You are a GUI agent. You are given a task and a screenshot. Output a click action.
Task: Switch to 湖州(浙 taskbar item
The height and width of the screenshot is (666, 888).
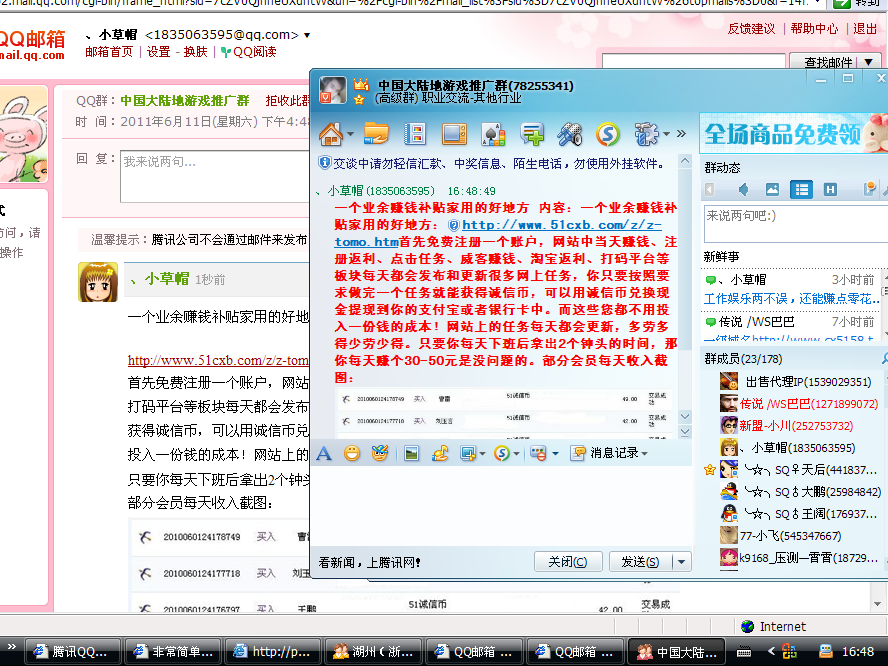coord(373,652)
